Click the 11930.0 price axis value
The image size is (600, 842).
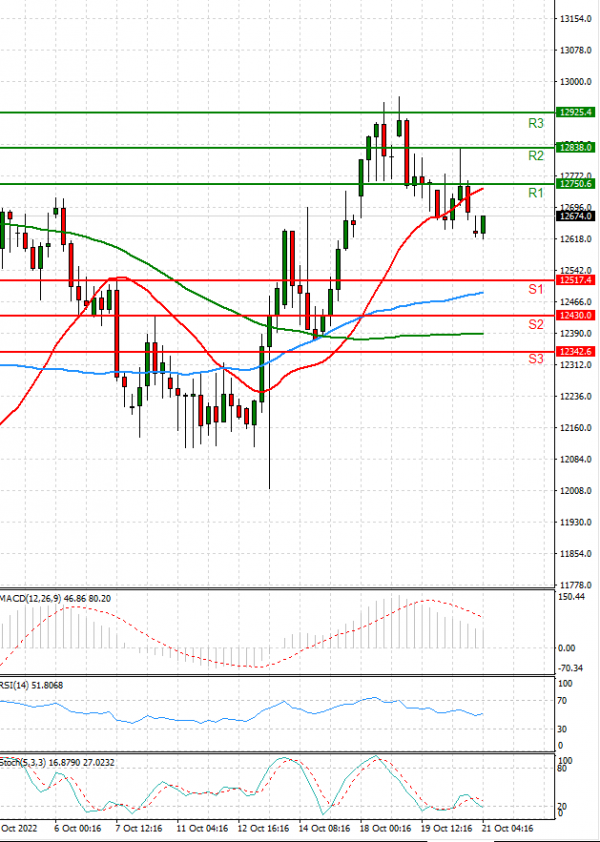click(x=576, y=522)
